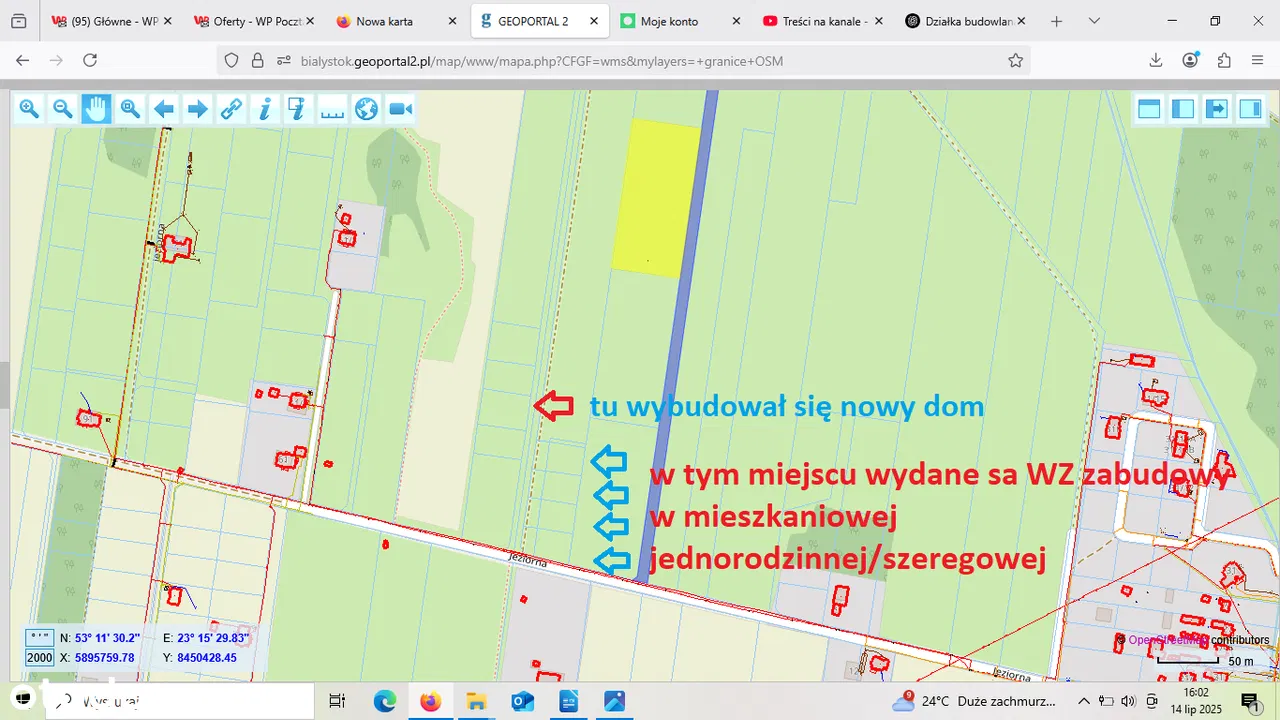Select the info identify tool
The image size is (1280, 720).
(x=265, y=109)
